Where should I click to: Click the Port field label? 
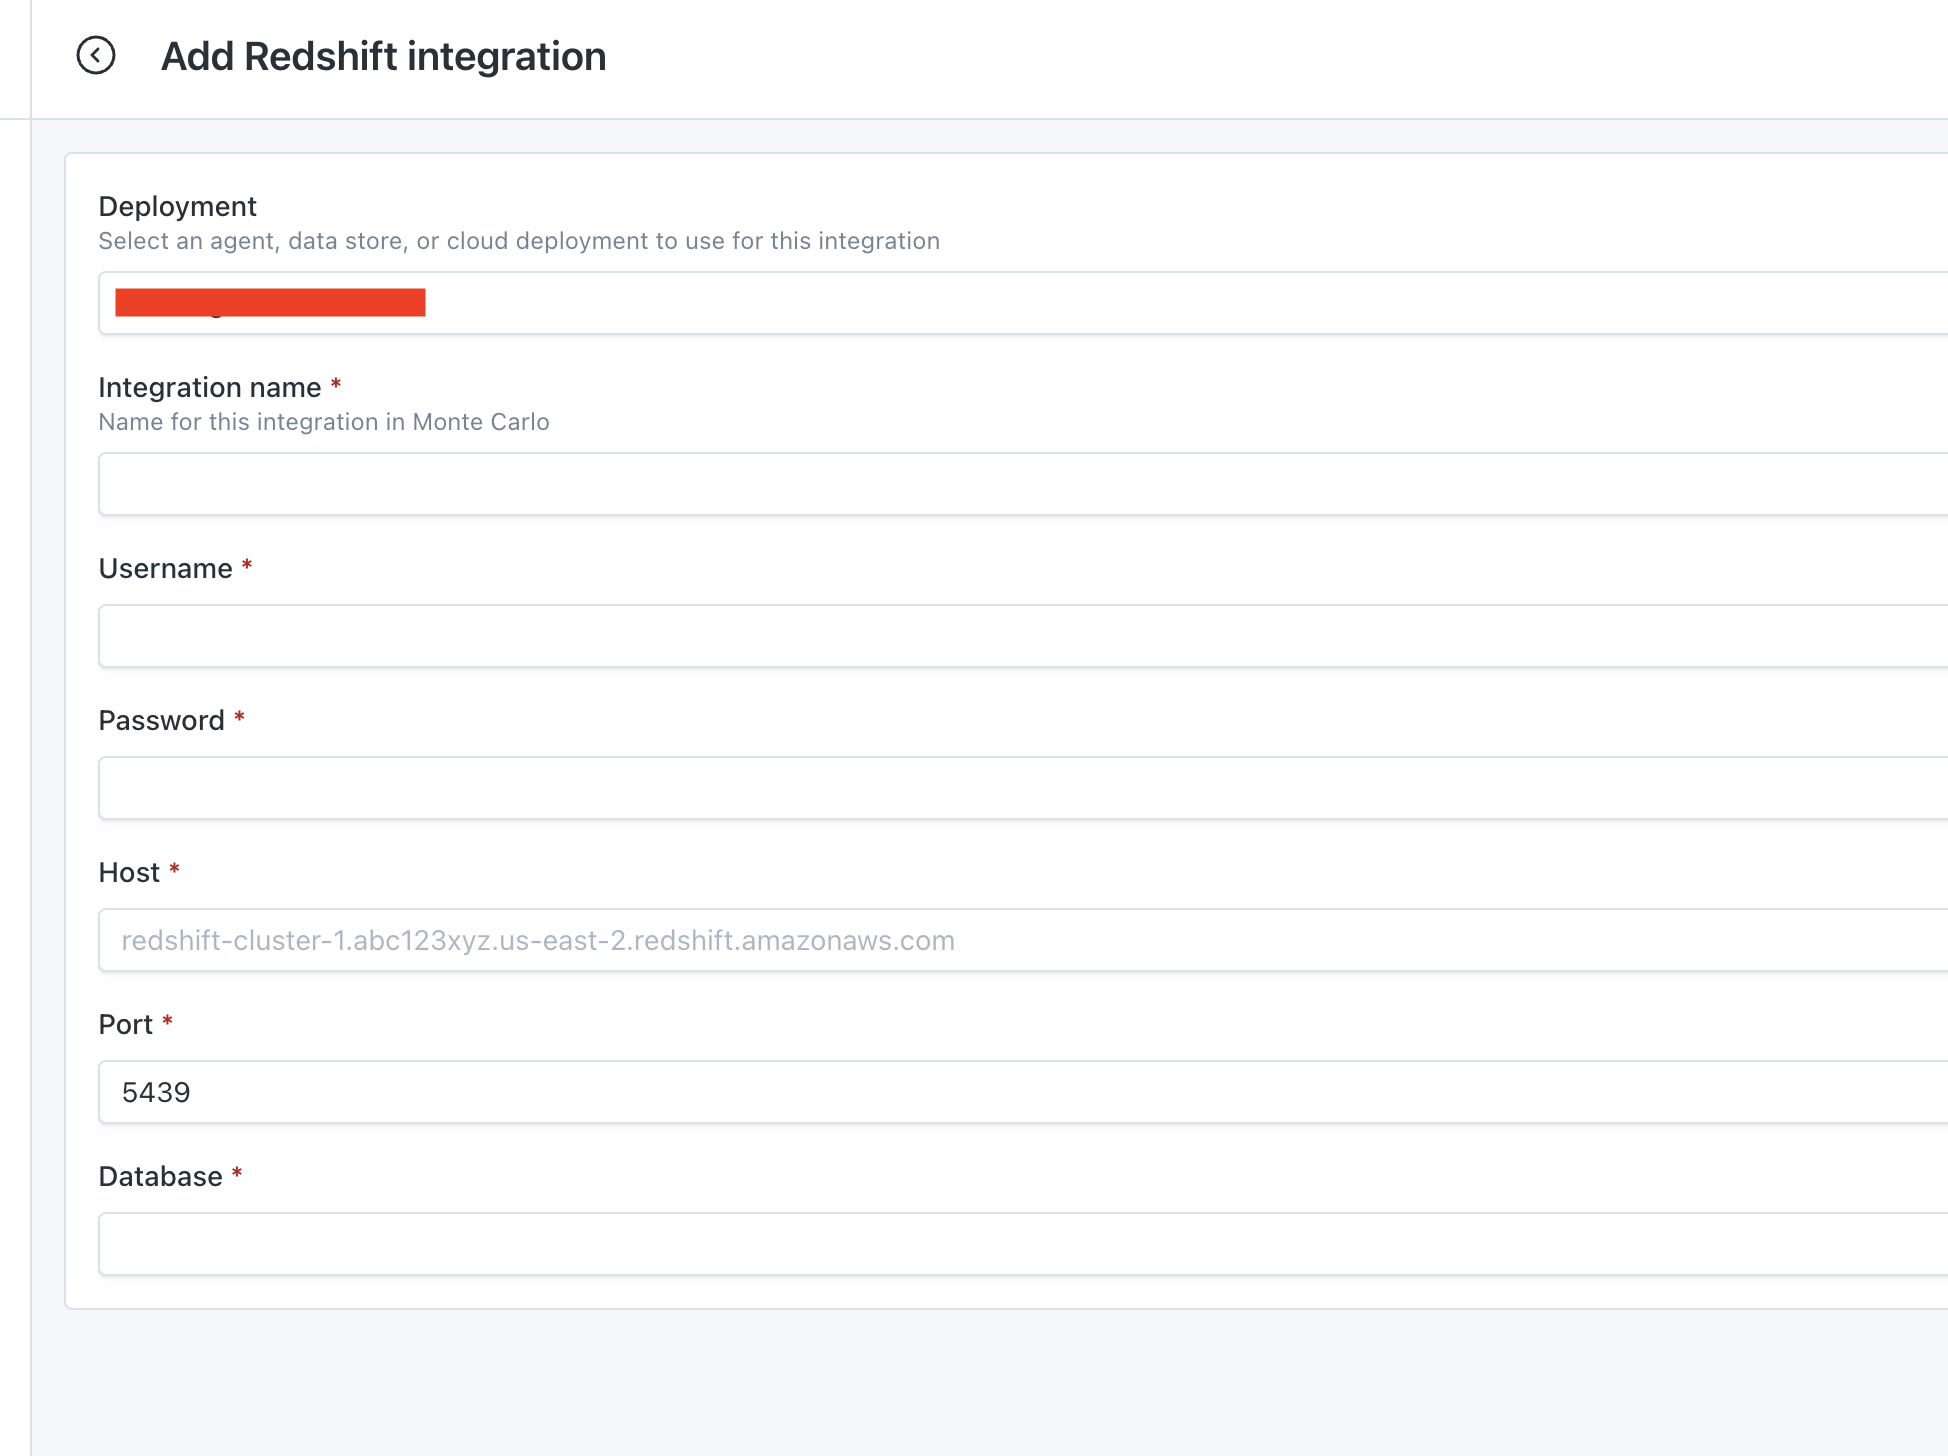125,1024
